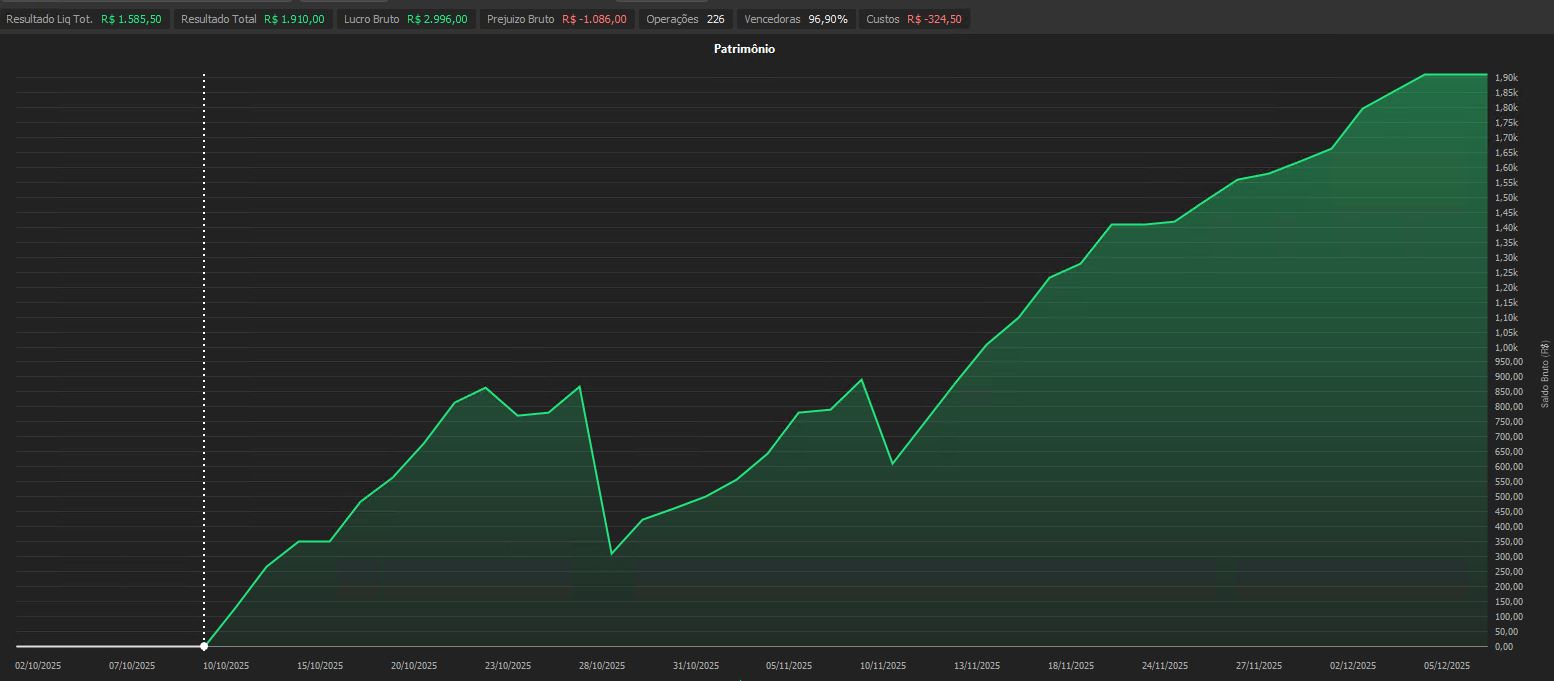Screen dimensions: 1554x681
Task: Click the 10/11/2025 date axis label
Action: 883,666
